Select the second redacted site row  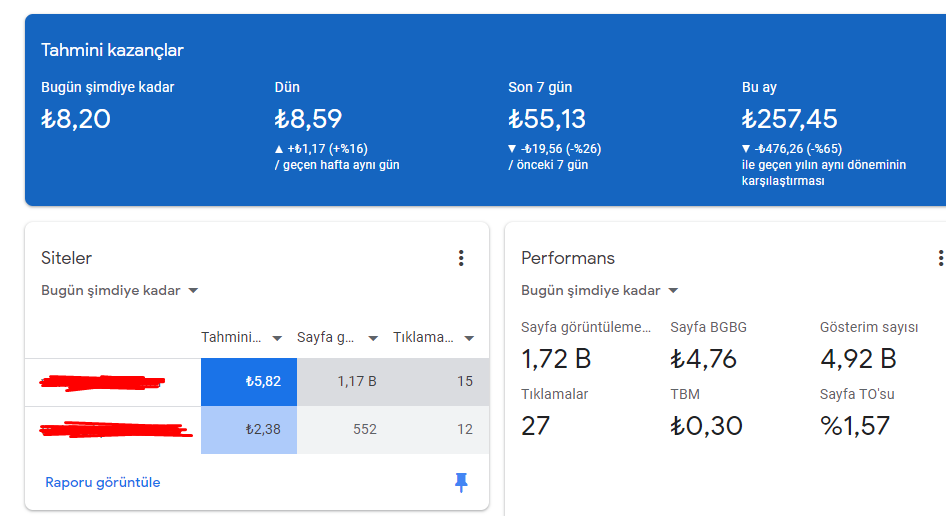pos(257,430)
